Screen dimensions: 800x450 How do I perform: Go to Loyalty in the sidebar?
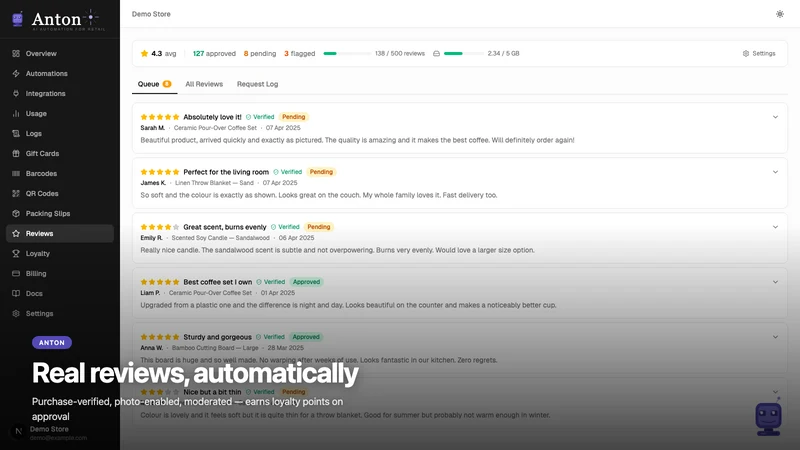coord(60,254)
